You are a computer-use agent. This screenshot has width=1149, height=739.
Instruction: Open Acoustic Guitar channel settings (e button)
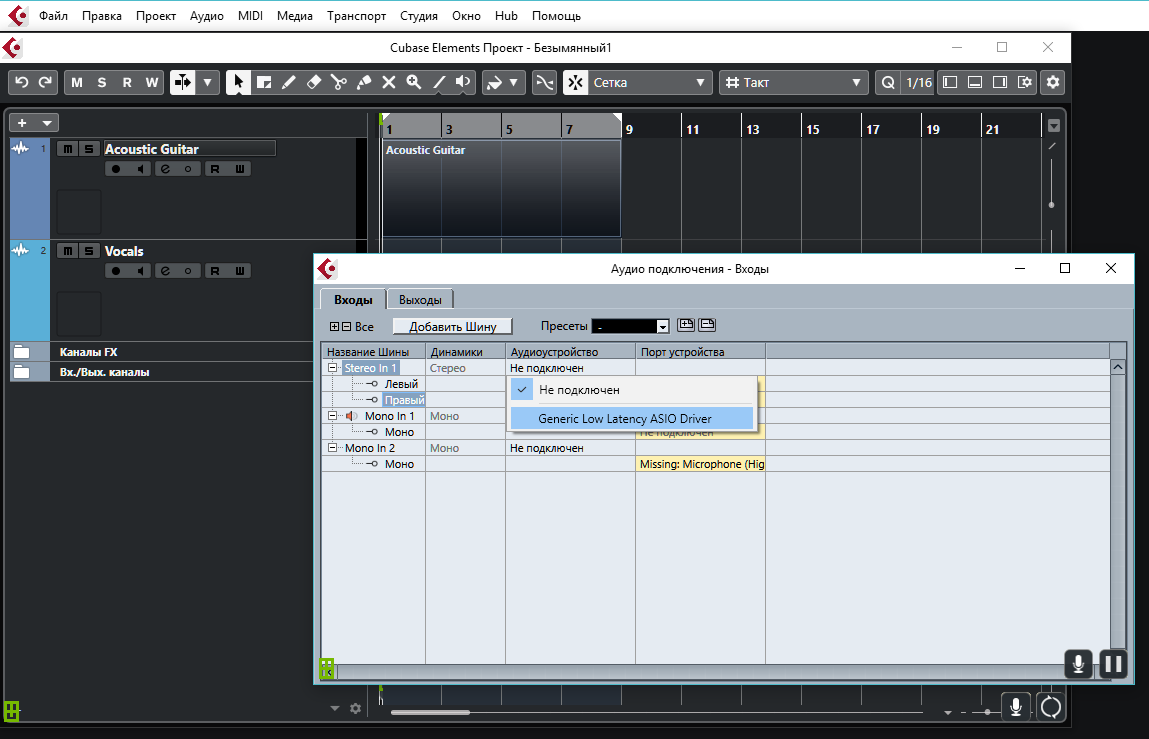pos(166,169)
